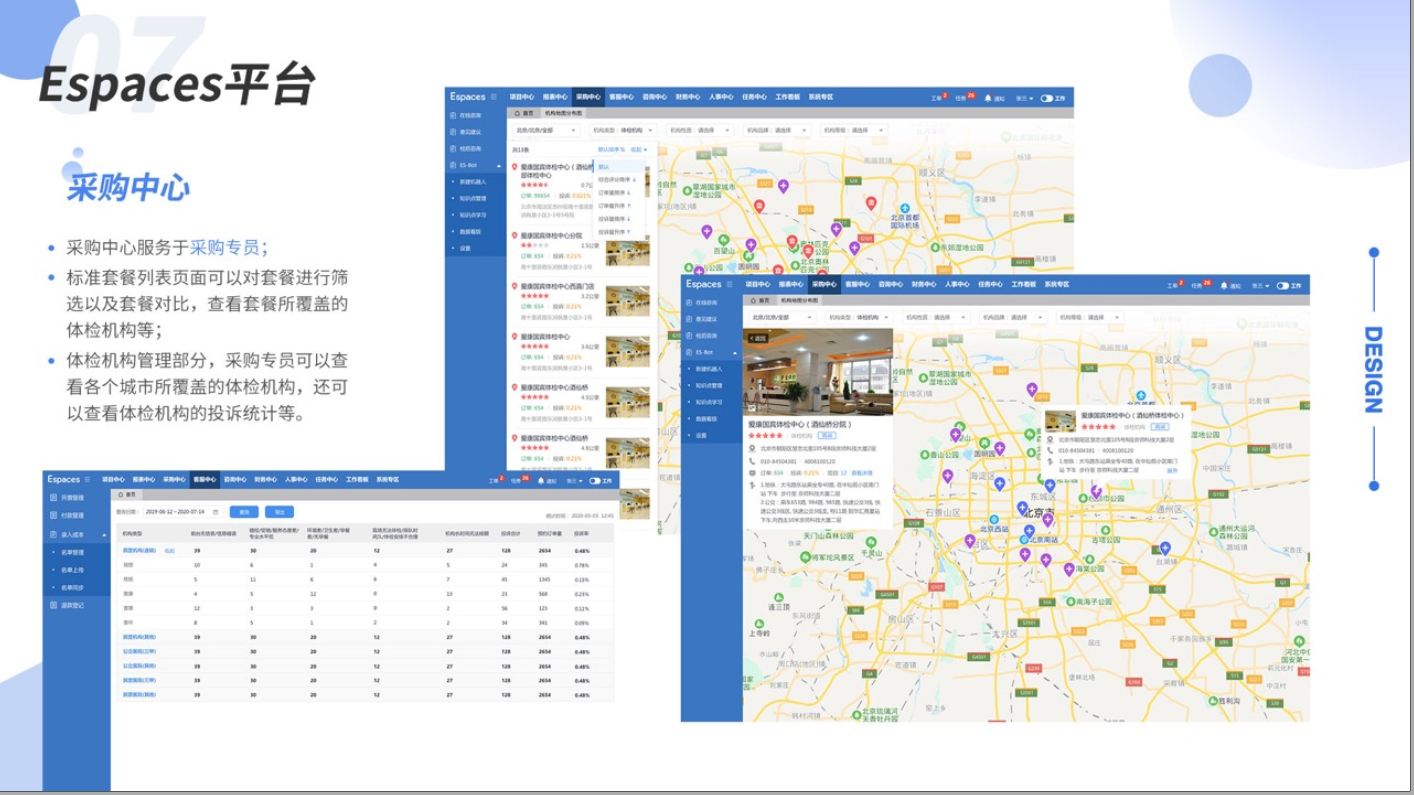Image resolution: width=1414 pixels, height=795 pixels.
Task: Click 爱康国宾体检中心西直门店 list entry
Action: [x=581, y=303]
